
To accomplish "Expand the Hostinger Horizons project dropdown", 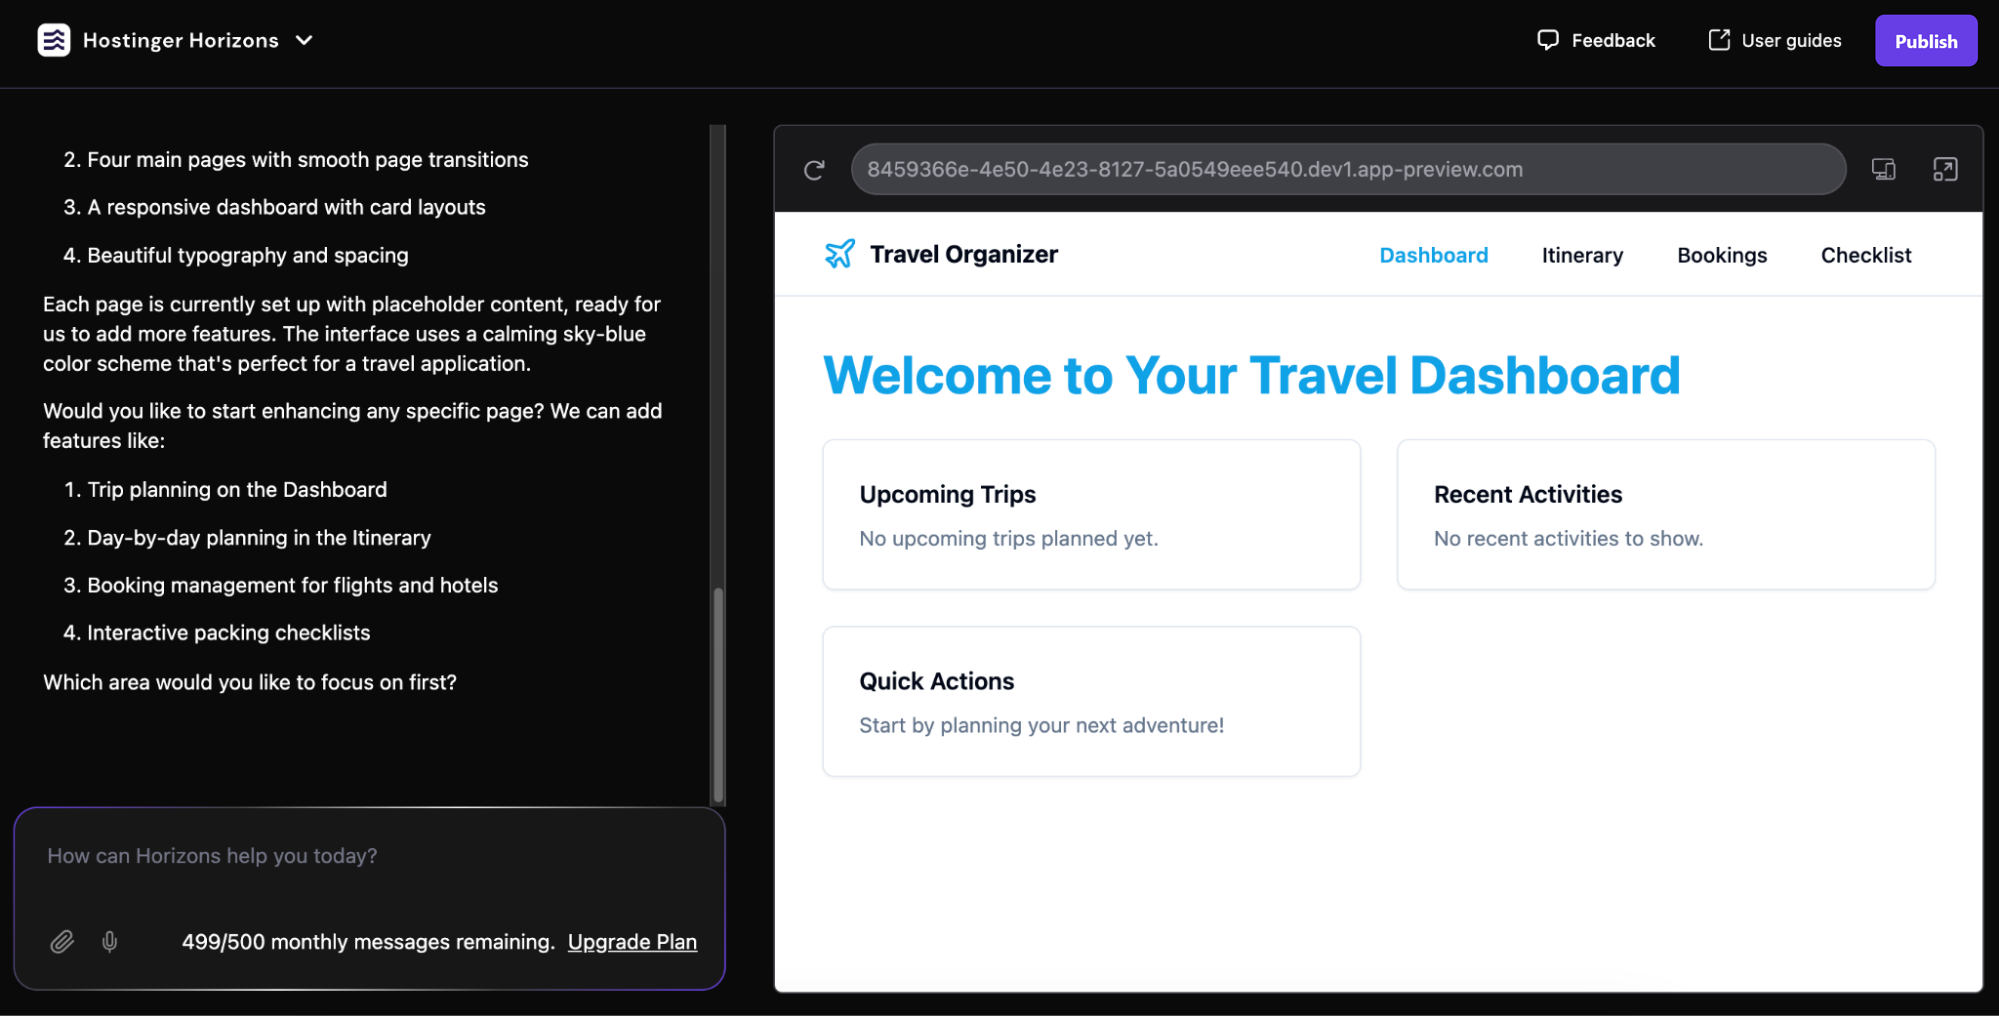I will tap(305, 40).
